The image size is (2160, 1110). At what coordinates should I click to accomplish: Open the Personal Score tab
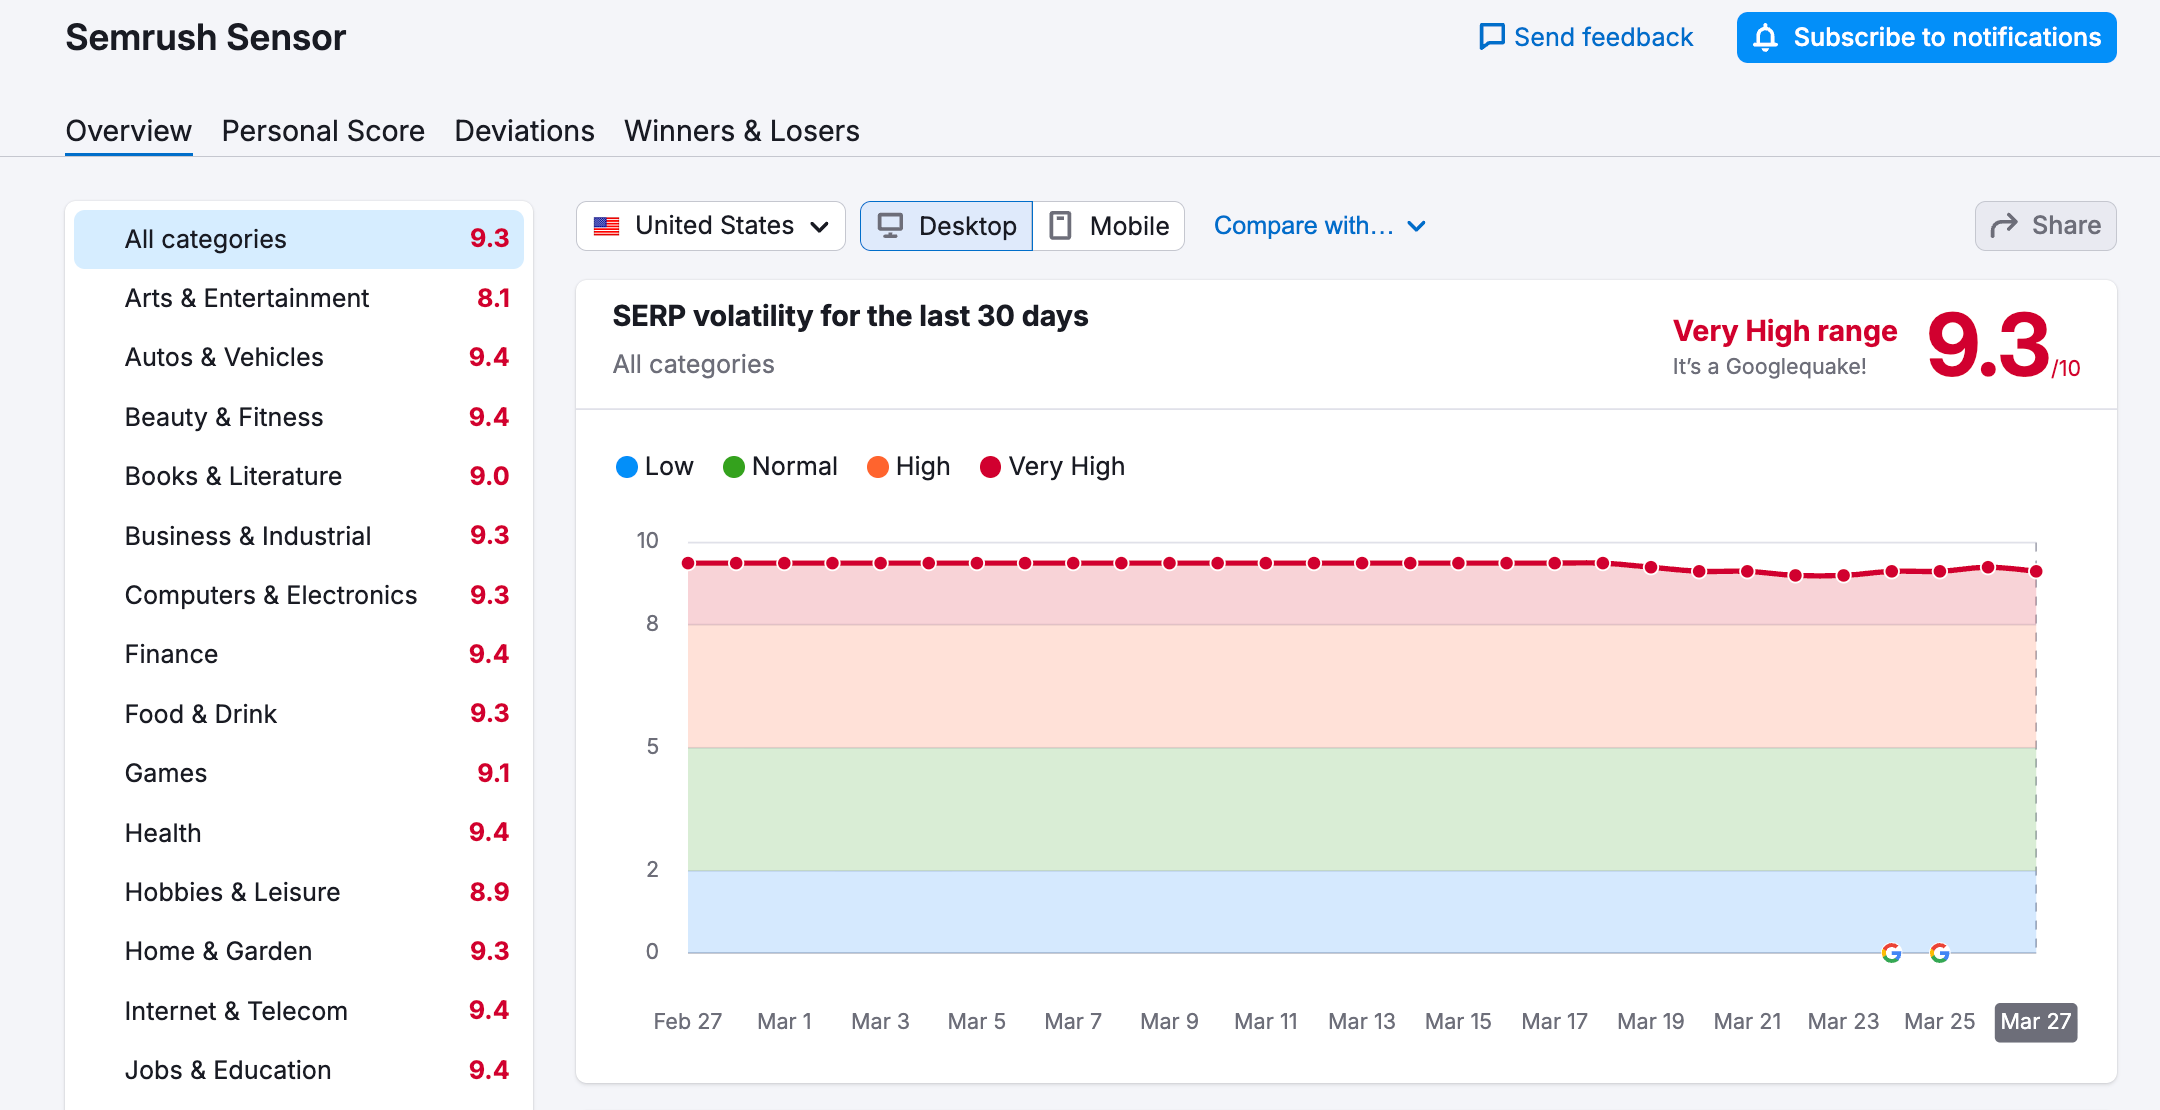323,131
